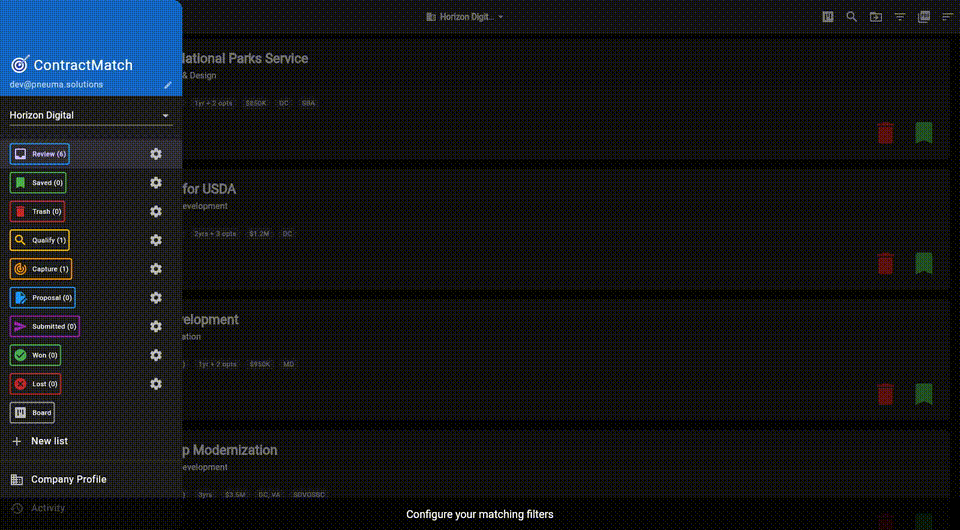Screen dimensions: 960x530
Task: Open settings gear for Submitted list
Action: [156, 327]
